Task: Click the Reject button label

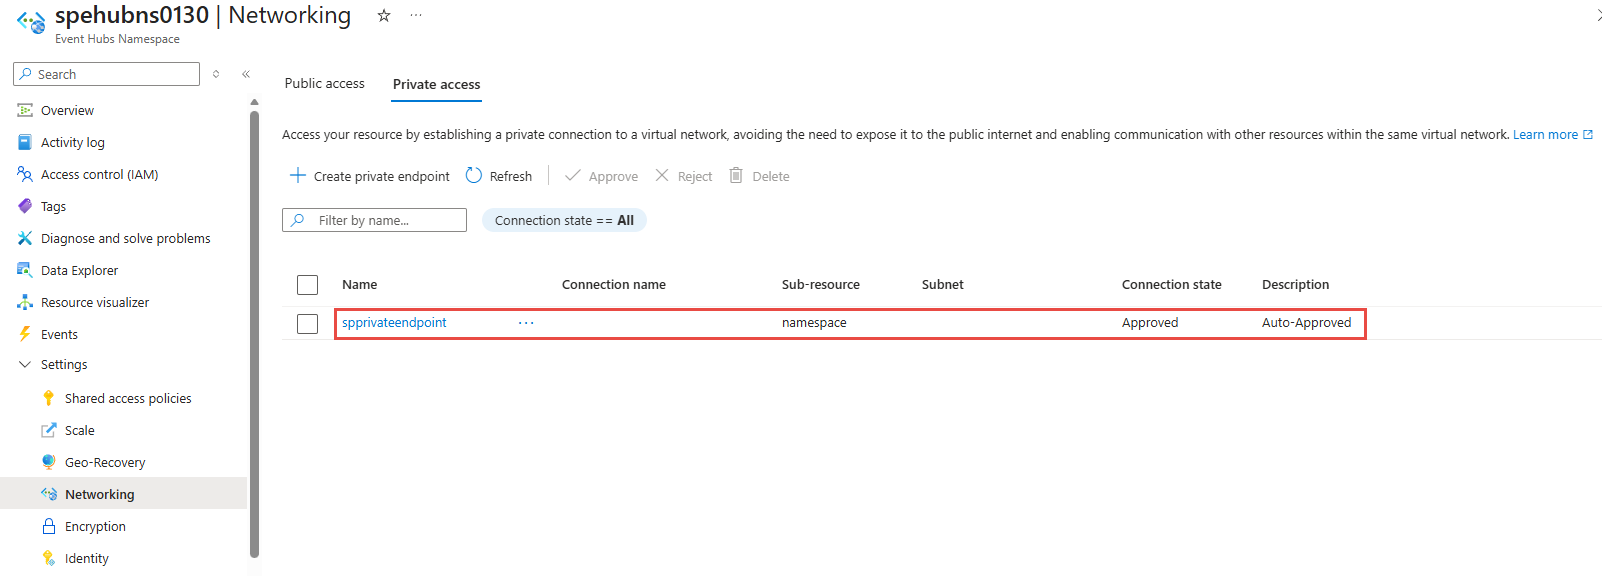Action: pyautogui.click(x=695, y=176)
